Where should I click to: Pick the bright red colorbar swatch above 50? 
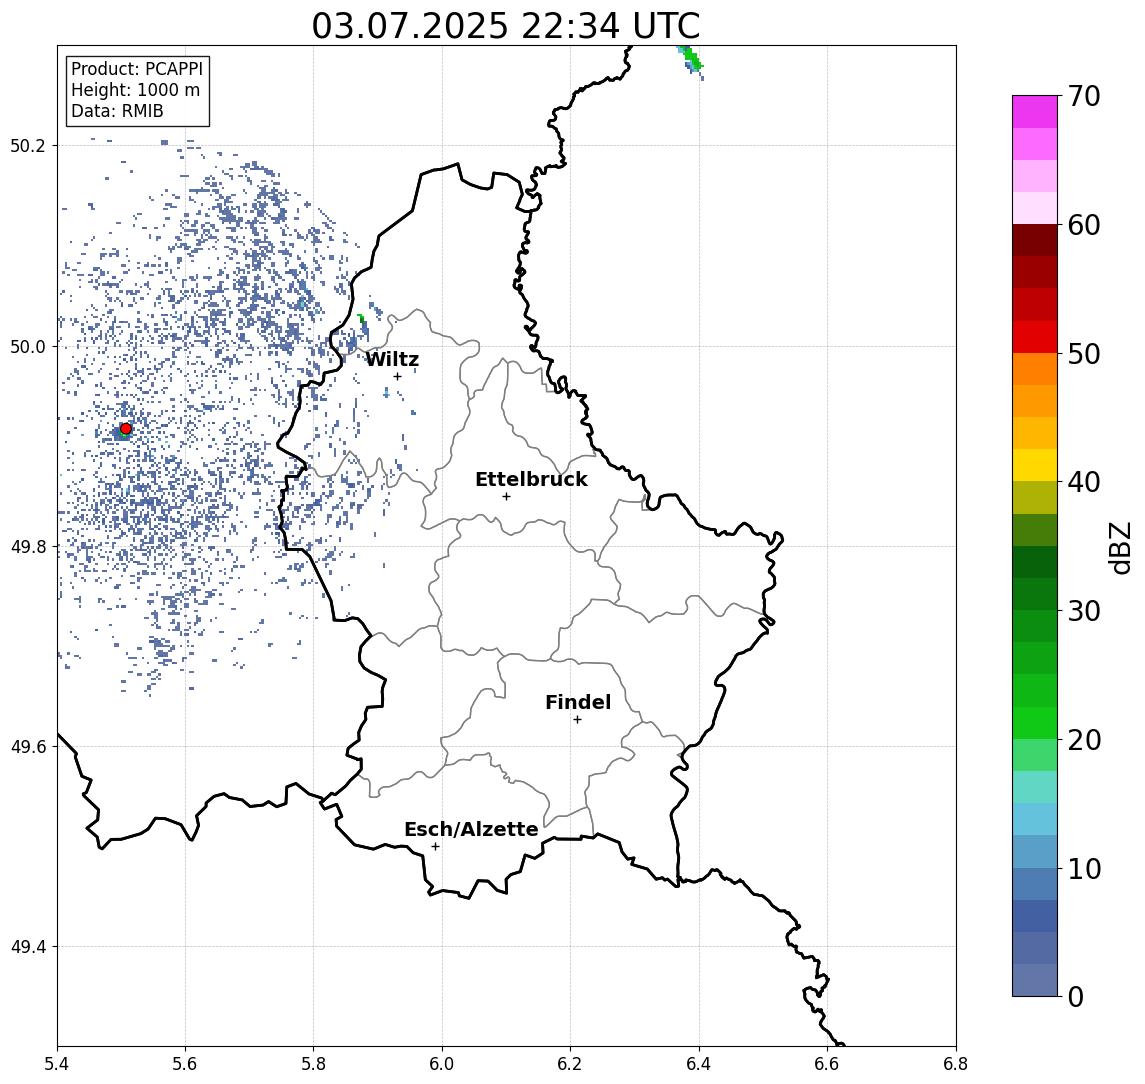(1035, 337)
